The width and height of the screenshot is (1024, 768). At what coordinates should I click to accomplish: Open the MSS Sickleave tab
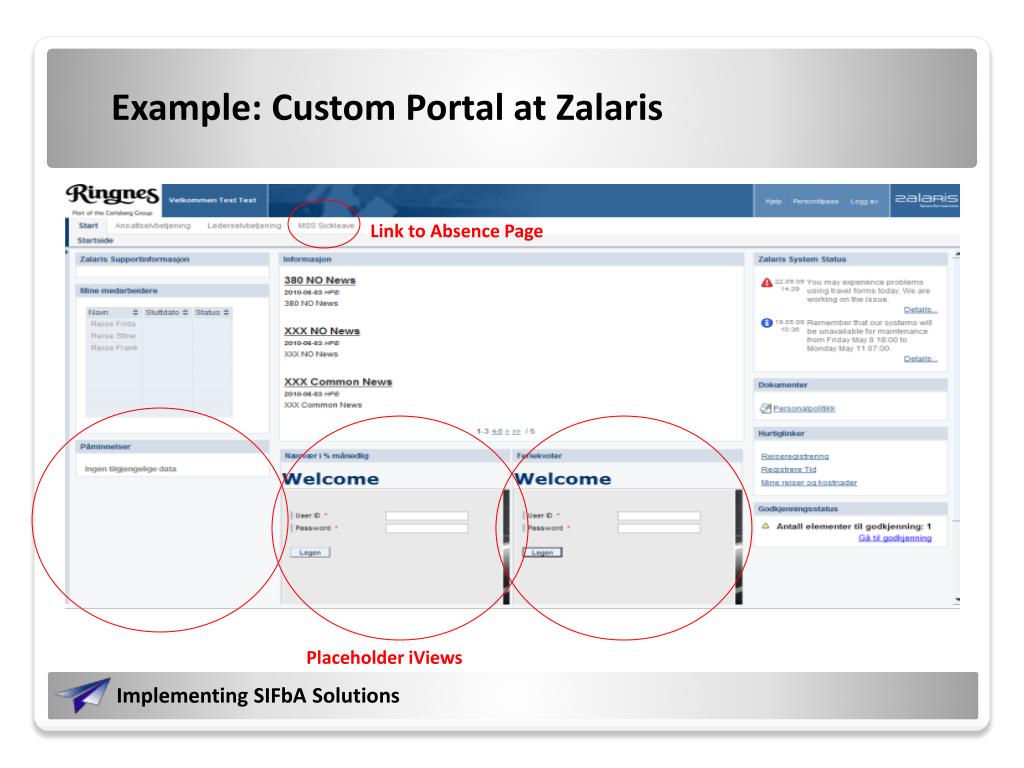pos(326,225)
